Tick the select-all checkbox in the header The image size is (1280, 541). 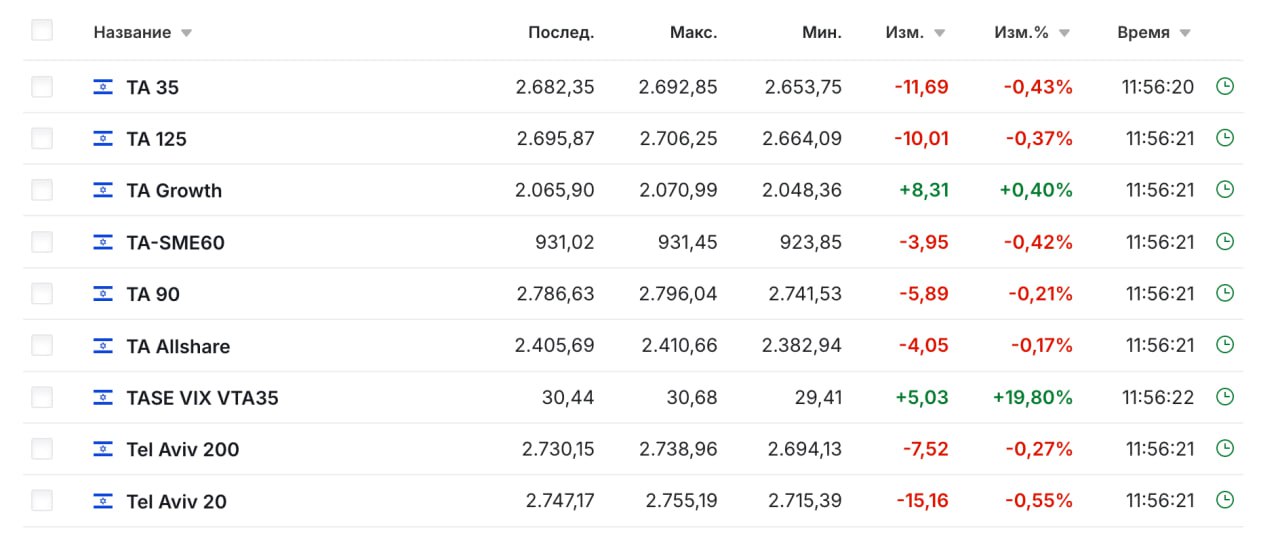pyautogui.click(x=42, y=31)
